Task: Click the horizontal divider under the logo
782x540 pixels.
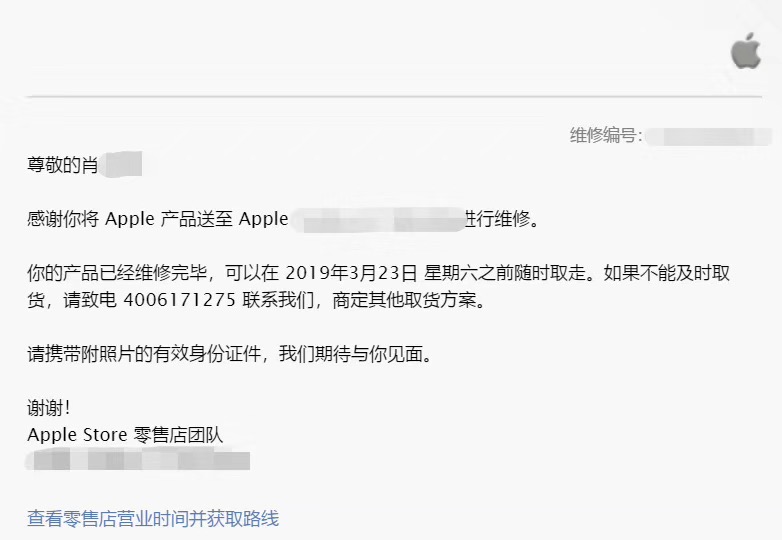Action: click(390, 96)
